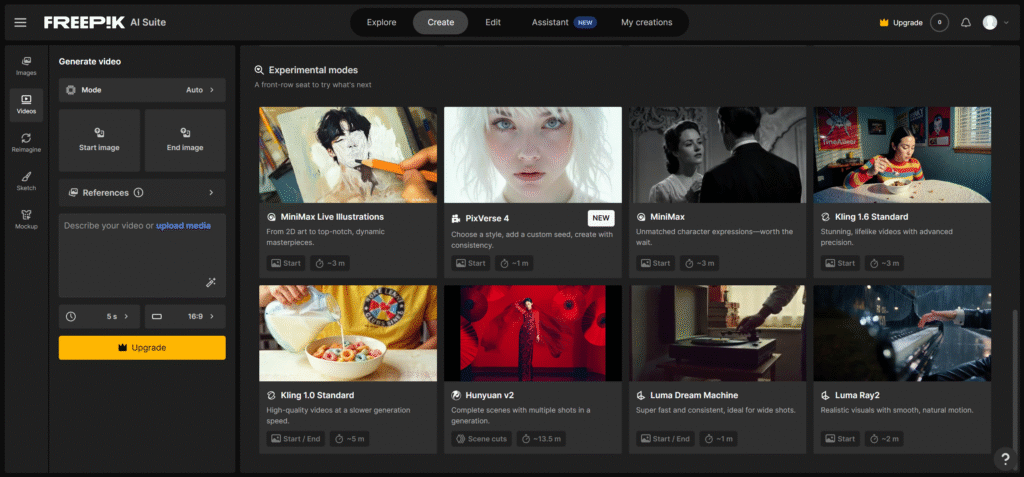This screenshot has height=477, width=1024.
Task: Click the ~5 m time tag on Kling 1.0 Standard
Action: point(349,438)
